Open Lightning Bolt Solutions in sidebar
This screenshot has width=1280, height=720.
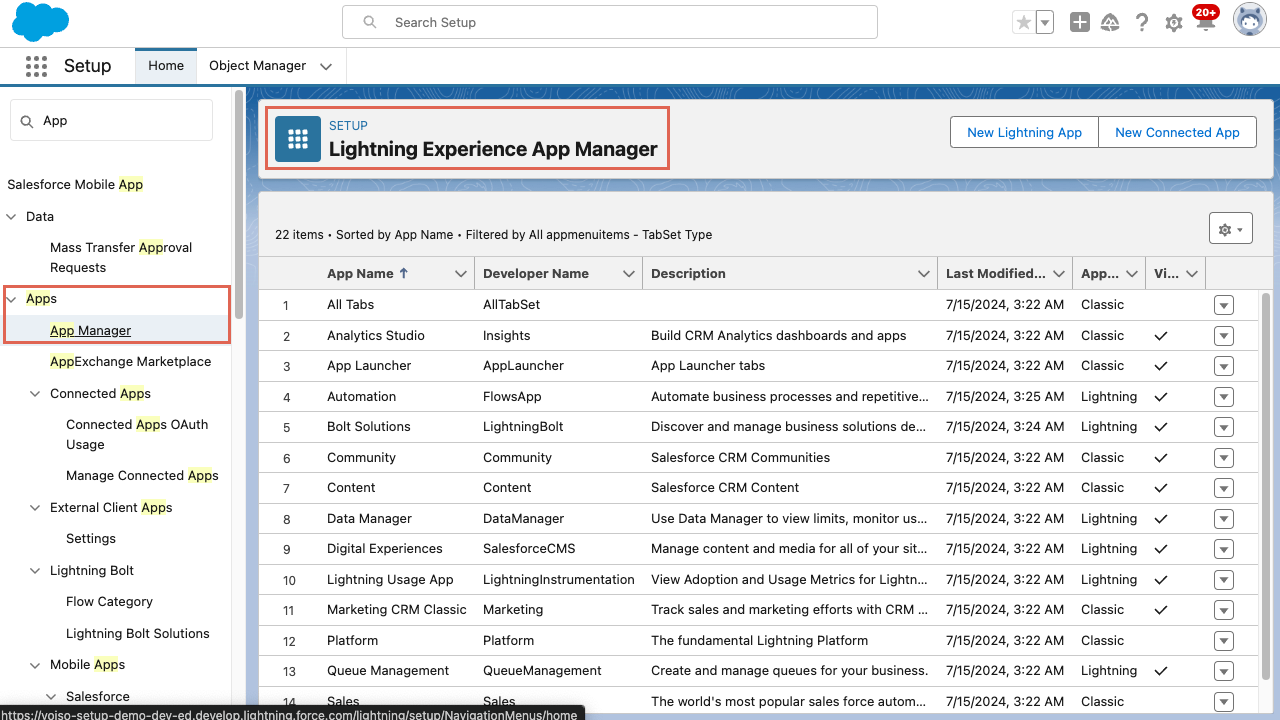coord(138,634)
